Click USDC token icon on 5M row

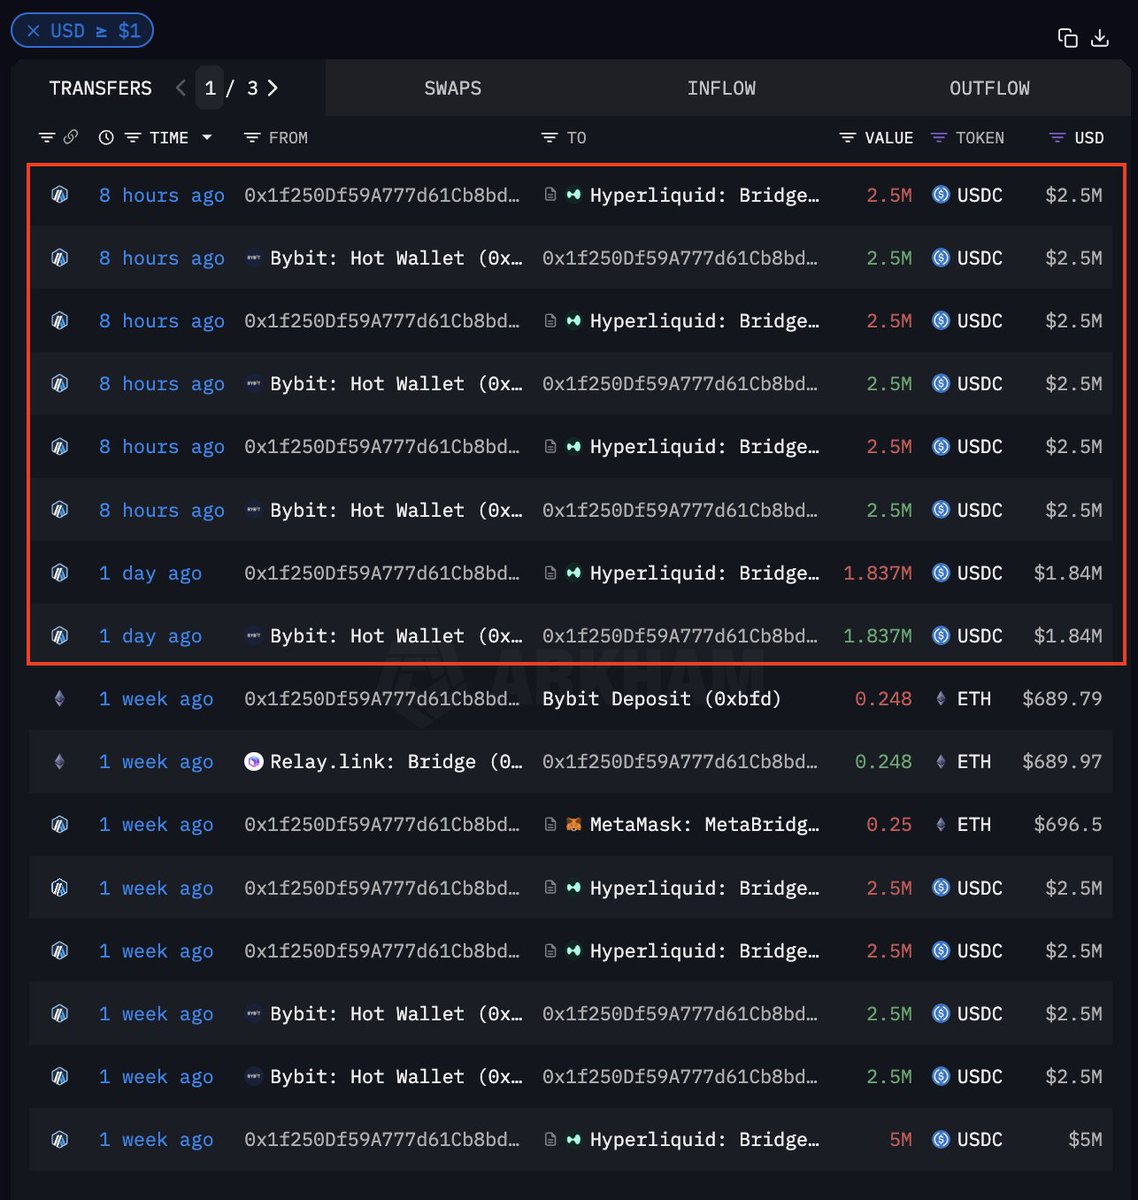[941, 1139]
